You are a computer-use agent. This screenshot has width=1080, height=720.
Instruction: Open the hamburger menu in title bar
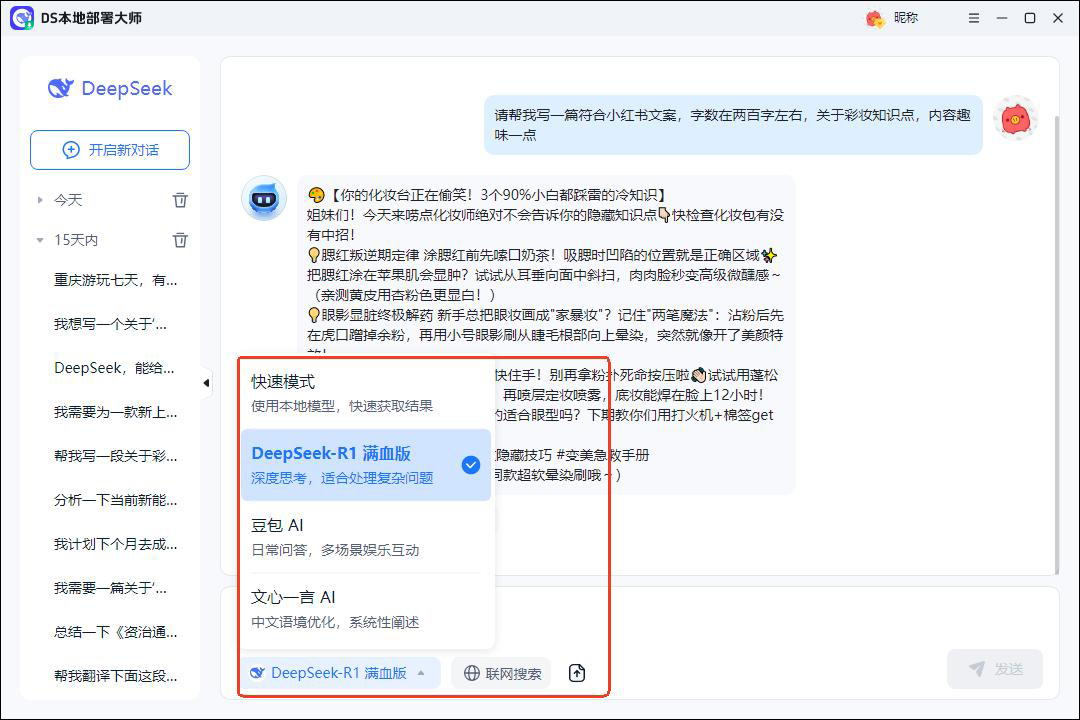coord(973,19)
